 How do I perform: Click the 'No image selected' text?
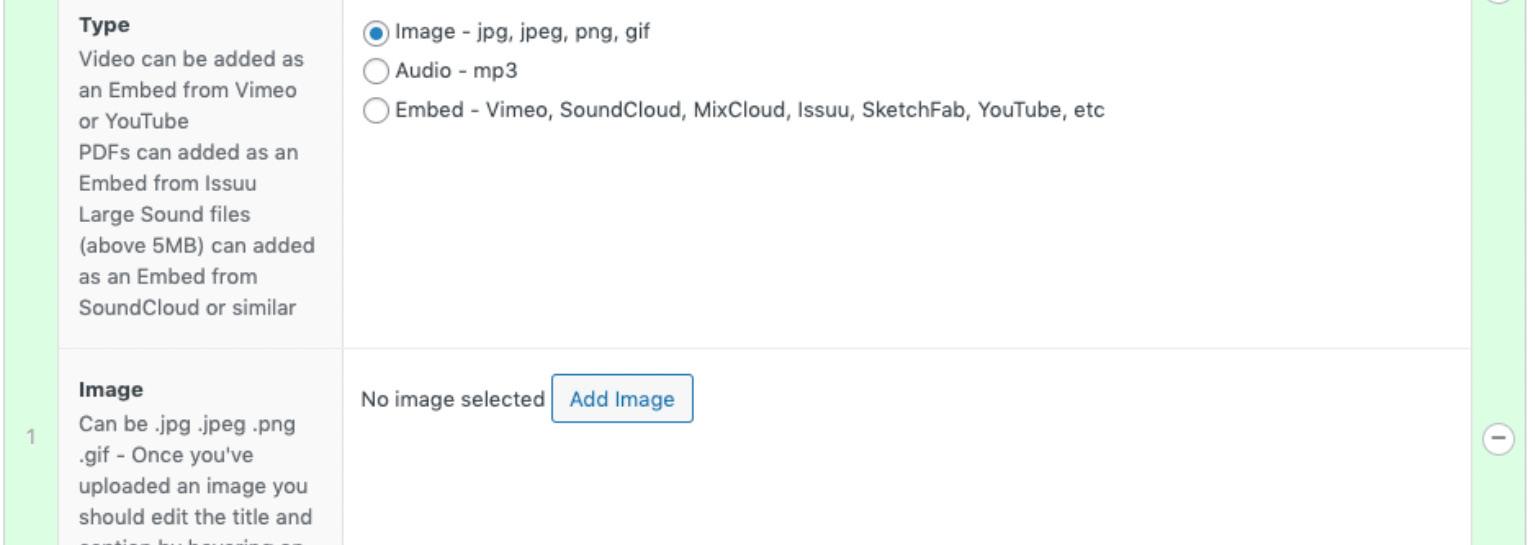tap(452, 399)
